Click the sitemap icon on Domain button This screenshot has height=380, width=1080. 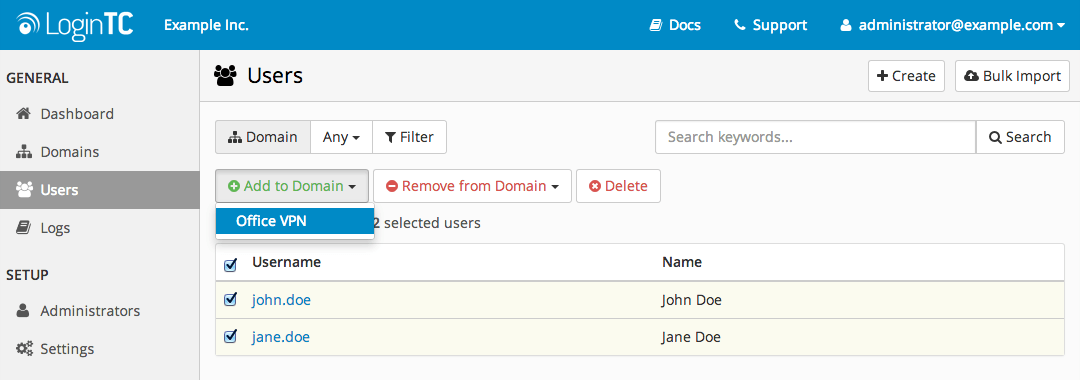click(x=235, y=137)
